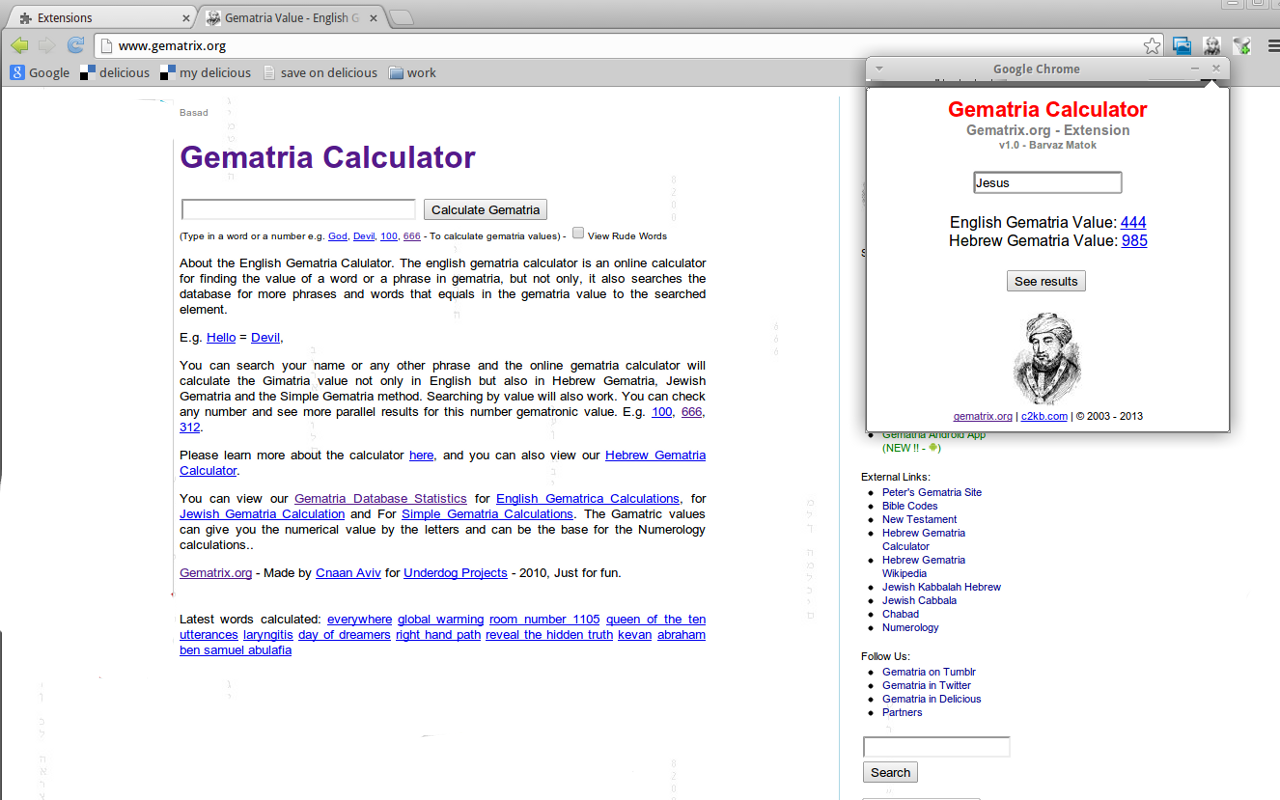Click the popup input containing 'Jesus'
The width and height of the screenshot is (1280, 800).
coord(1047,182)
